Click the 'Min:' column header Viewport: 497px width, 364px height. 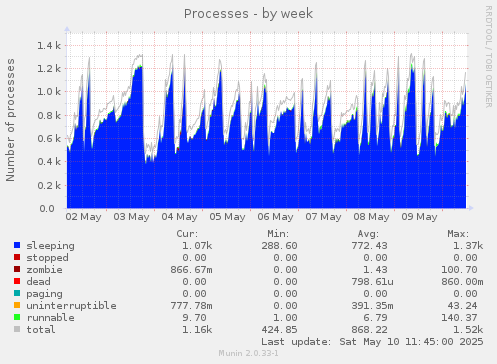tap(278, 234)
